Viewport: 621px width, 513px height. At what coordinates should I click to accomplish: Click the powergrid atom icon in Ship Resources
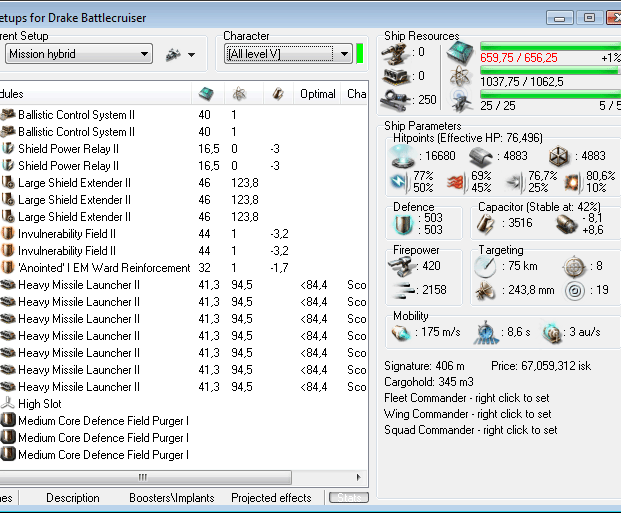pyautogui.click(x=460, y=76)
